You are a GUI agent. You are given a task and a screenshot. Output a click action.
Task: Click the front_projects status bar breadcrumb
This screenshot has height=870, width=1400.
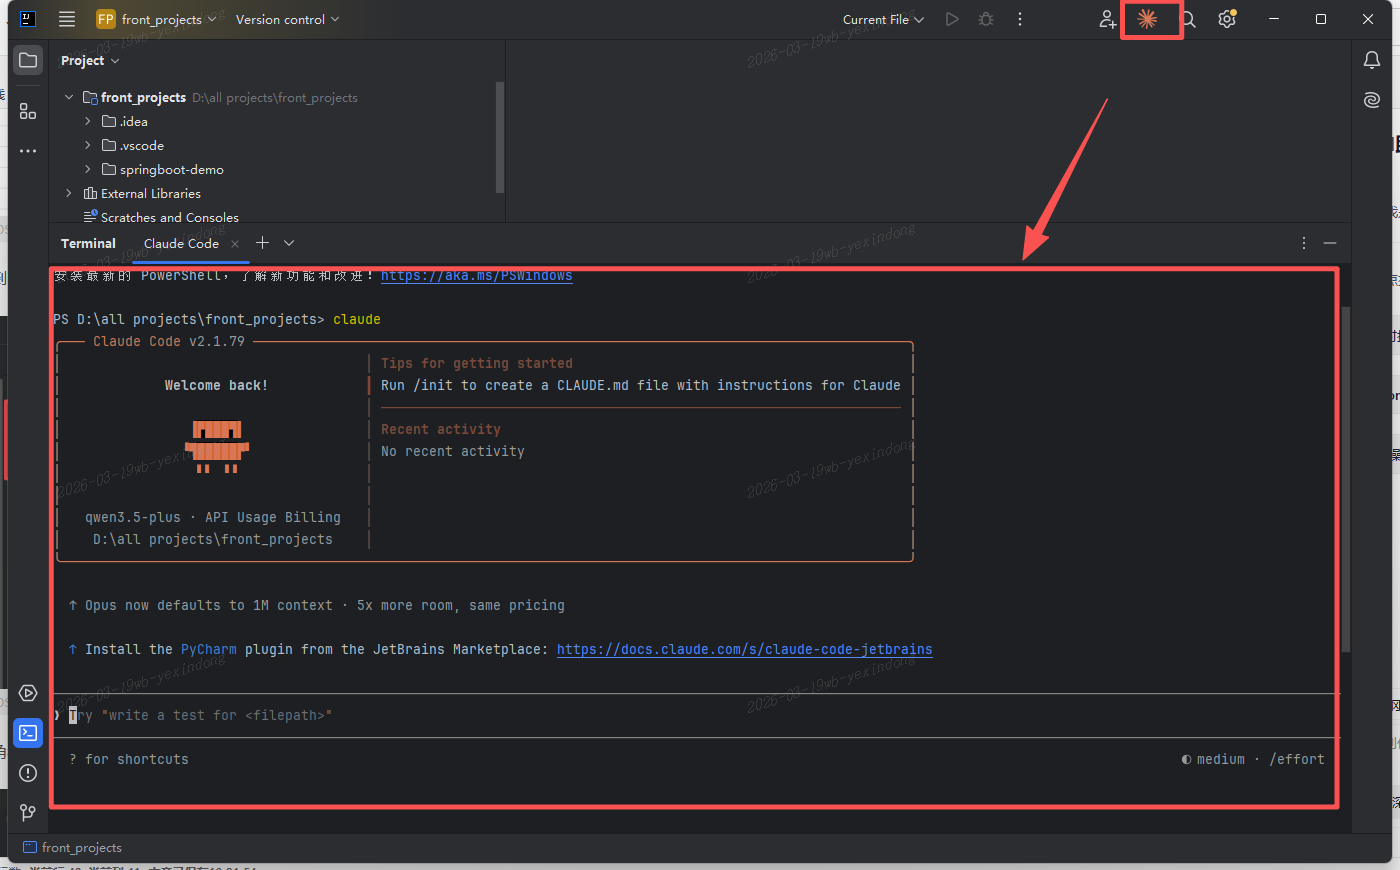pyautogui.click(x=72, y=848)
